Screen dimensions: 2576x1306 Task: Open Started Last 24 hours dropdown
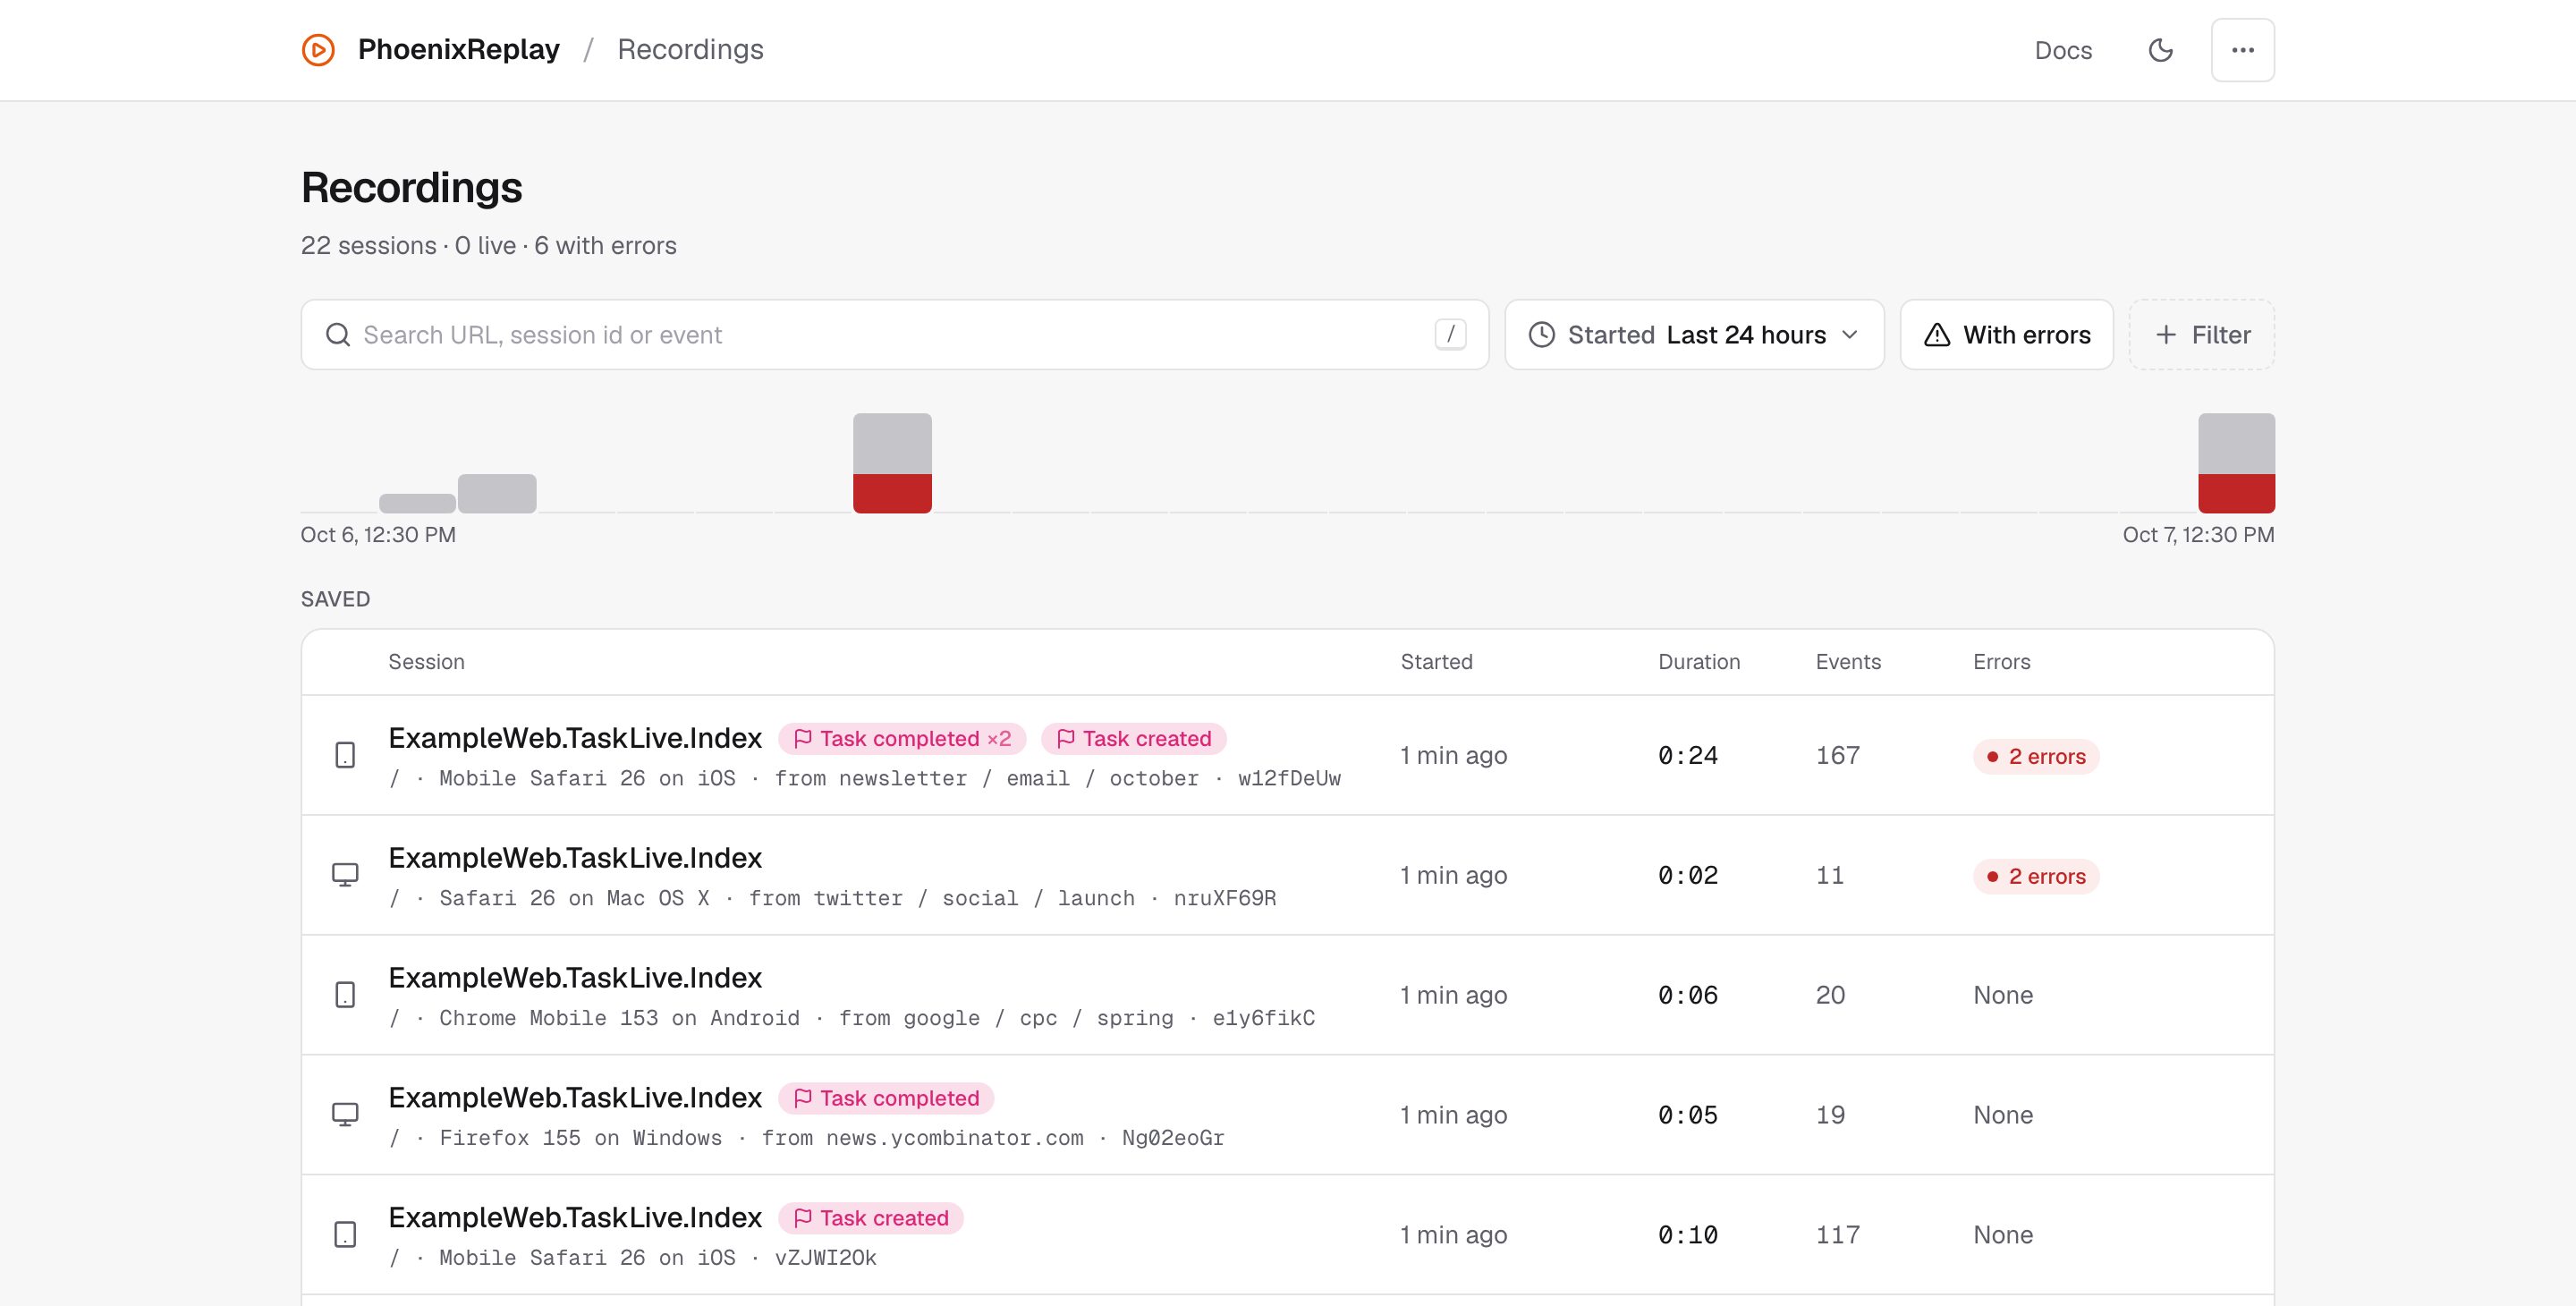(1694, 335)
